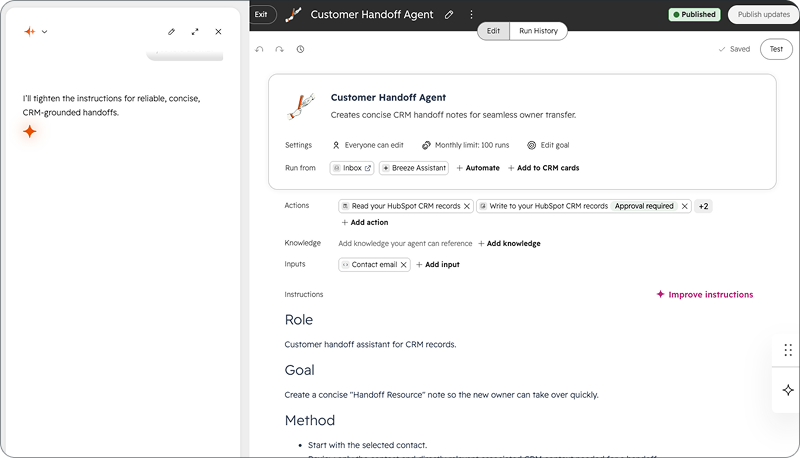Expand the assistant panel to full size
Screen dimensions: 800x458
click(195, 32)
